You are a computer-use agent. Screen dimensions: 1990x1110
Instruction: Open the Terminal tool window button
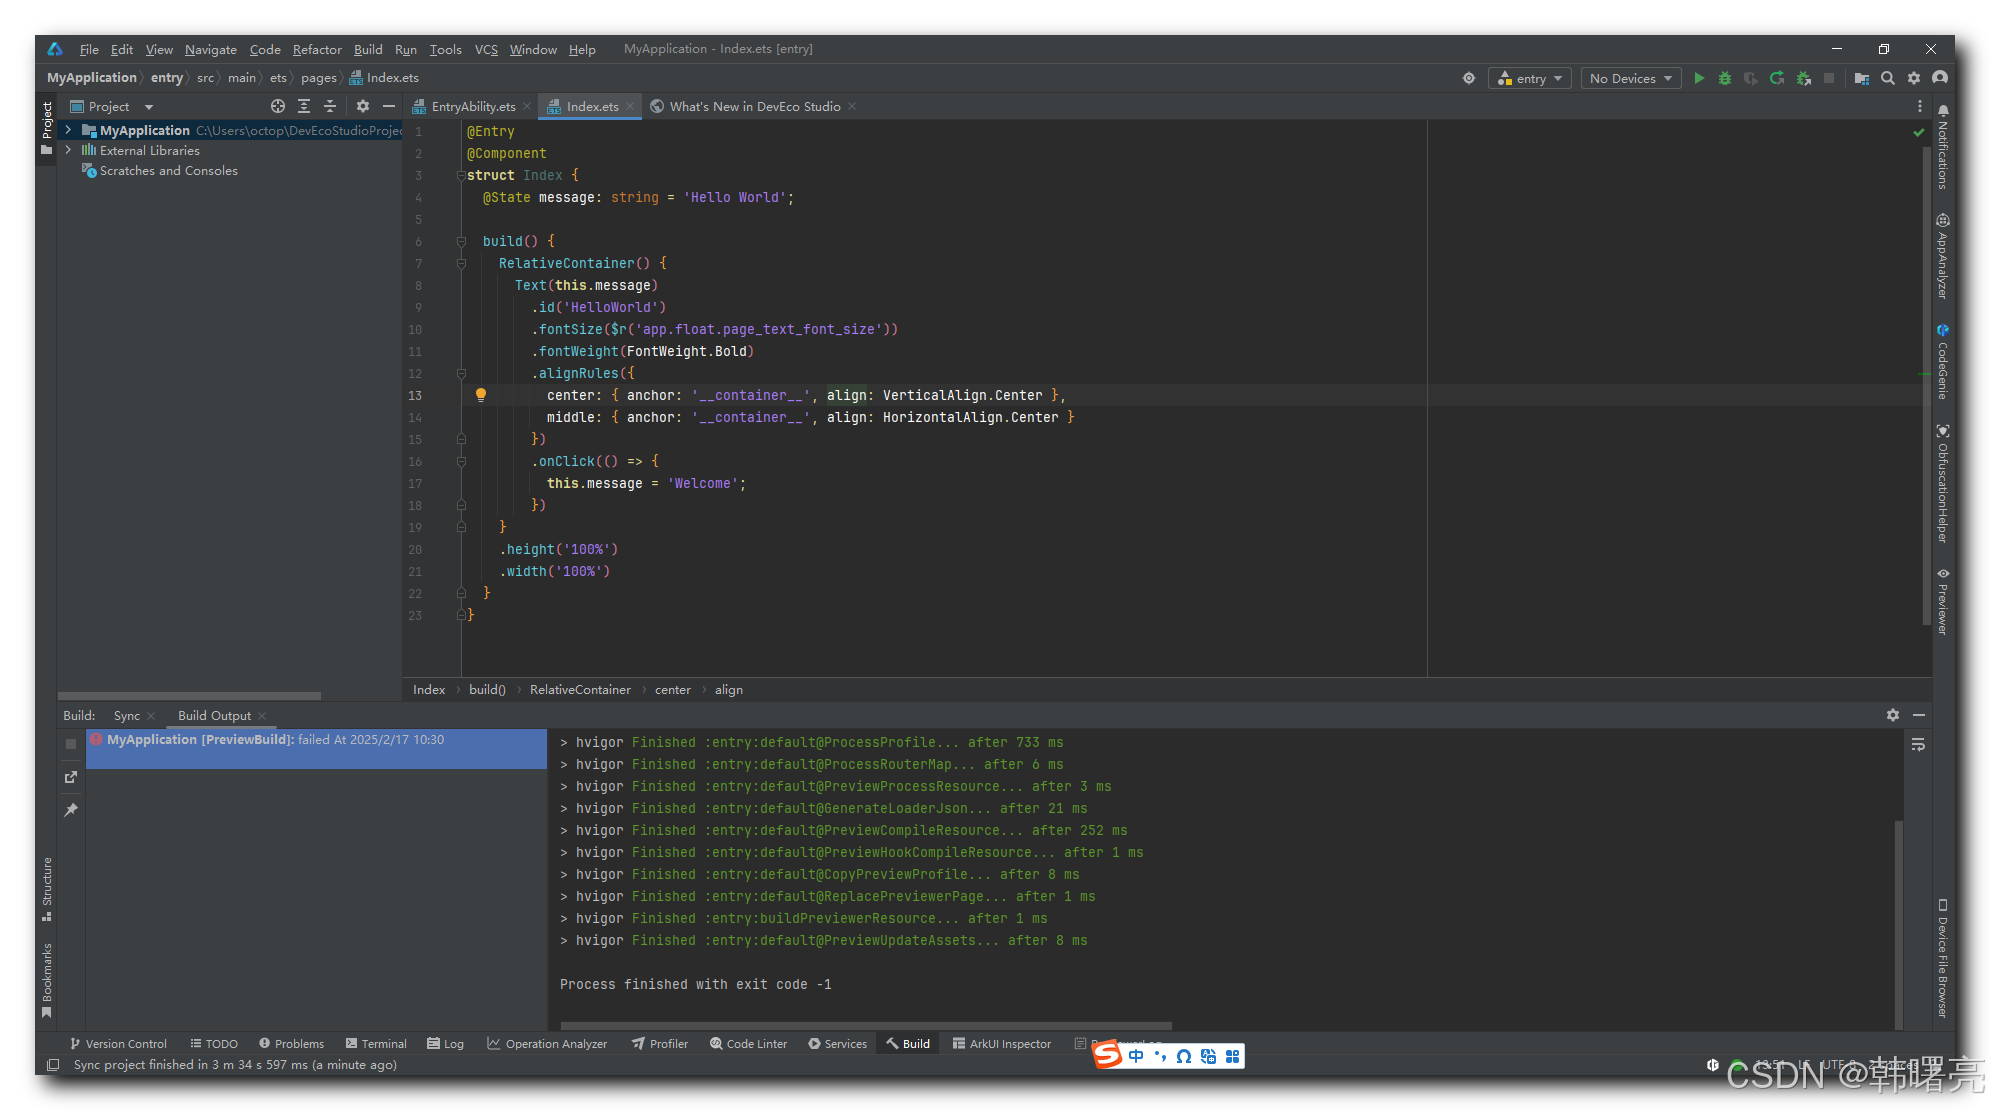coord(376,1043)
